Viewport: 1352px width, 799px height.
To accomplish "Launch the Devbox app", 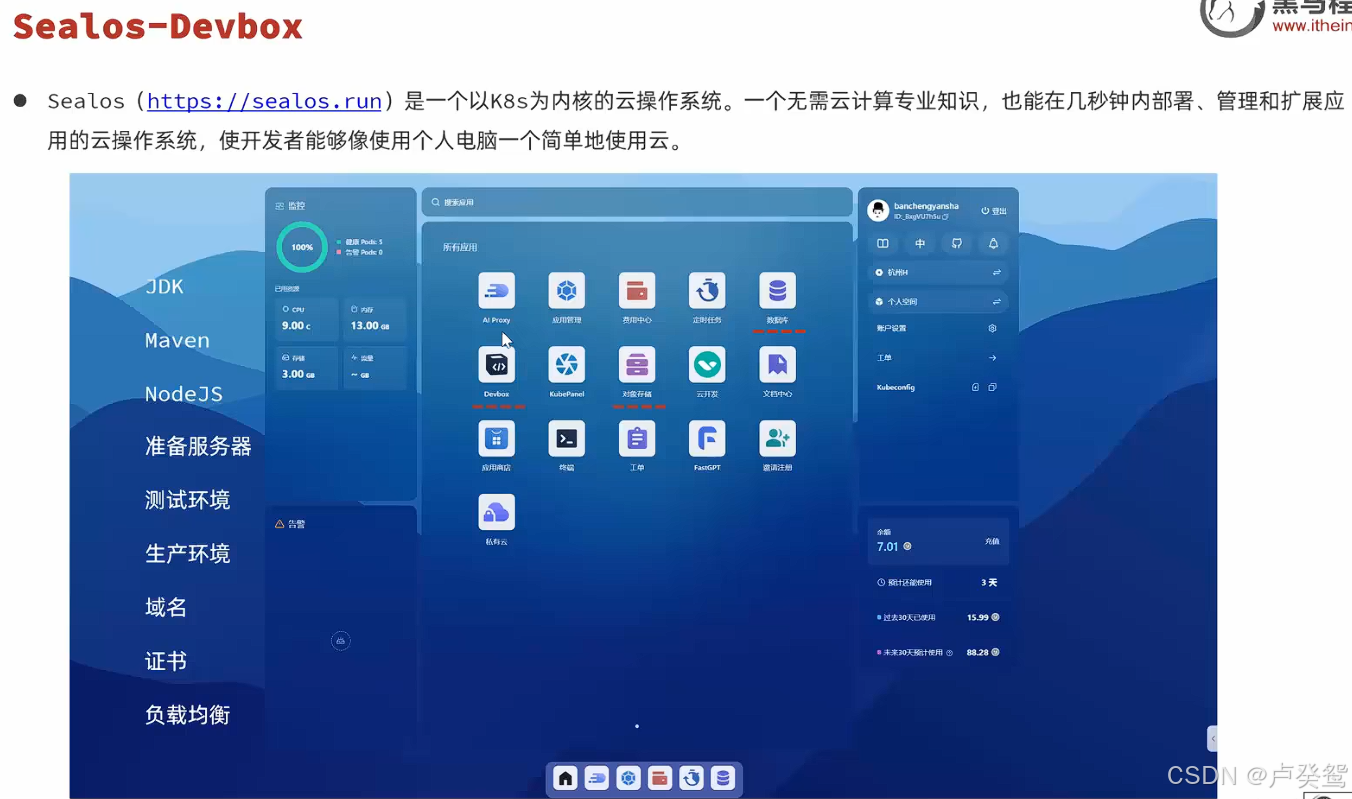I will point(497,365).
